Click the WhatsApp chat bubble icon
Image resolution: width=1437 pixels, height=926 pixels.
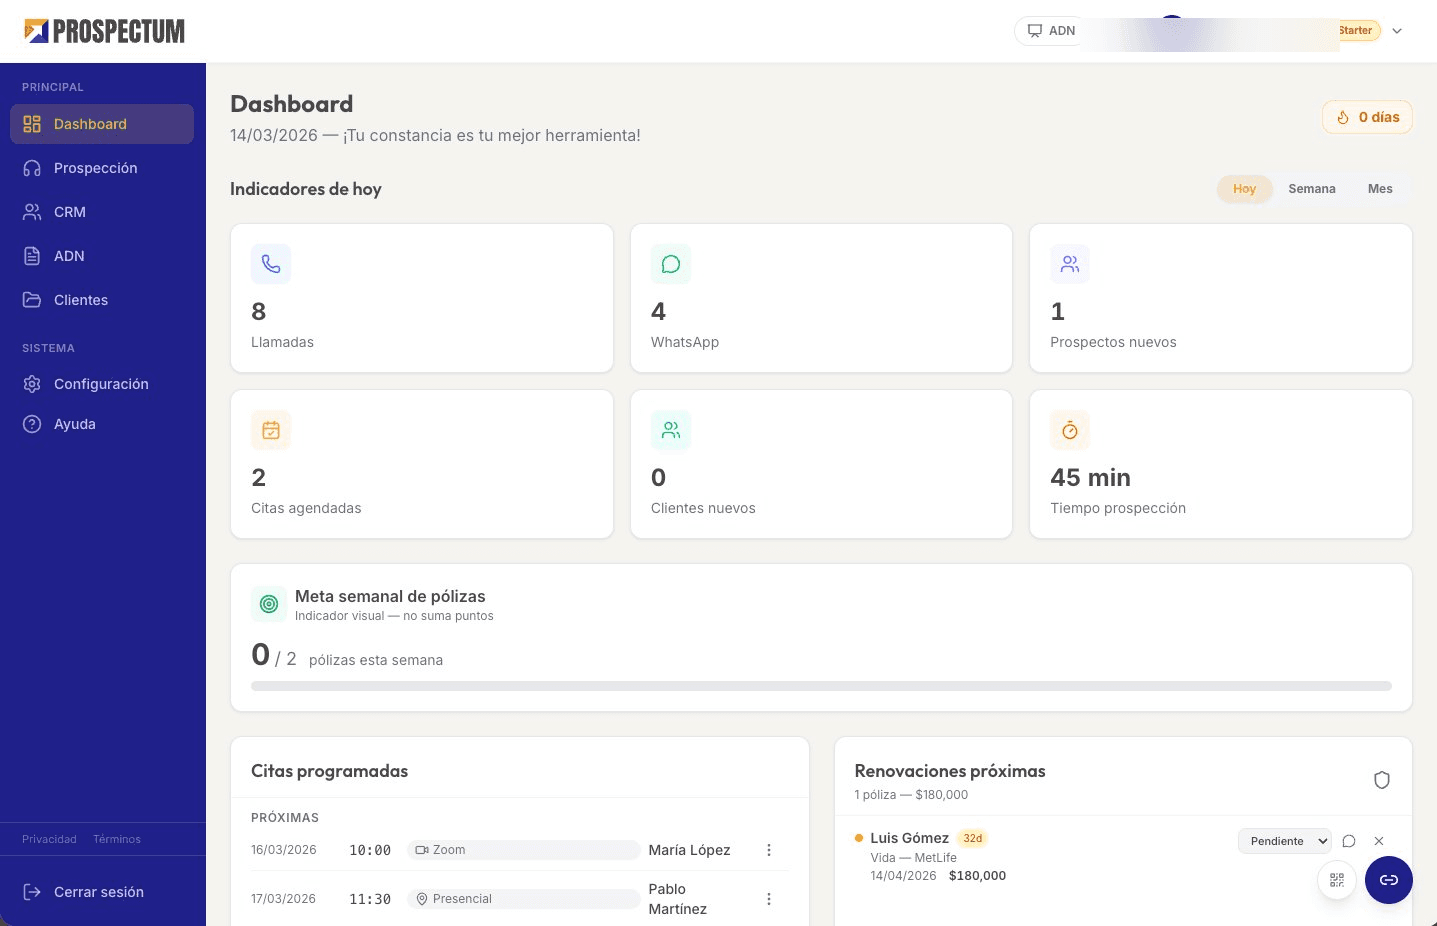tap(670, 263)
